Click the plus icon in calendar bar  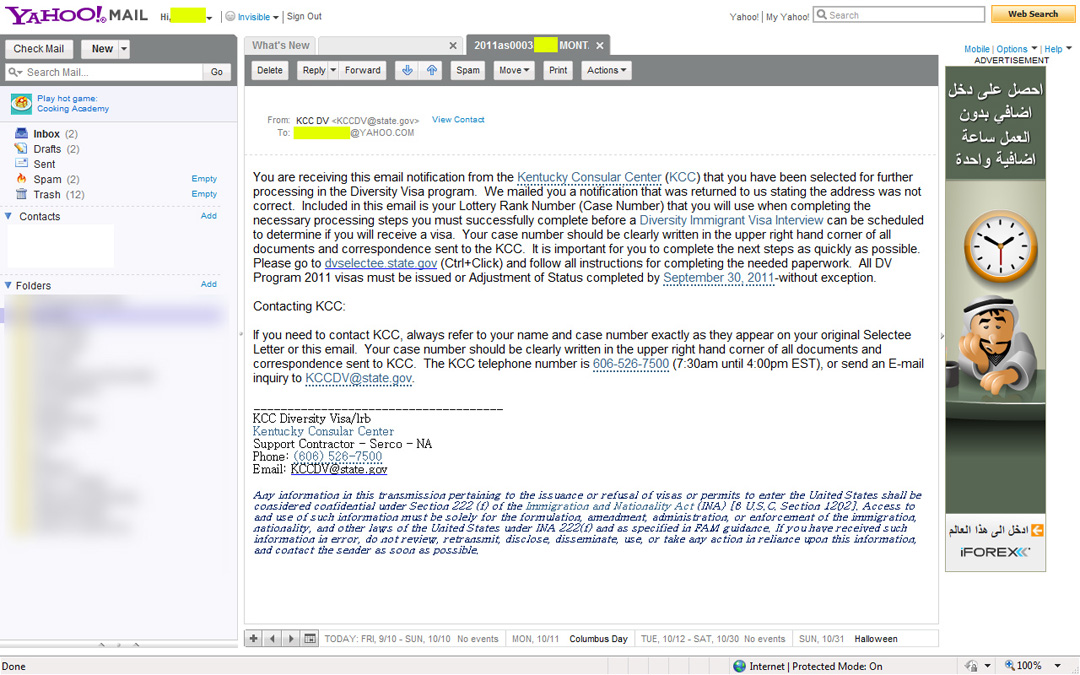point(253,638)
